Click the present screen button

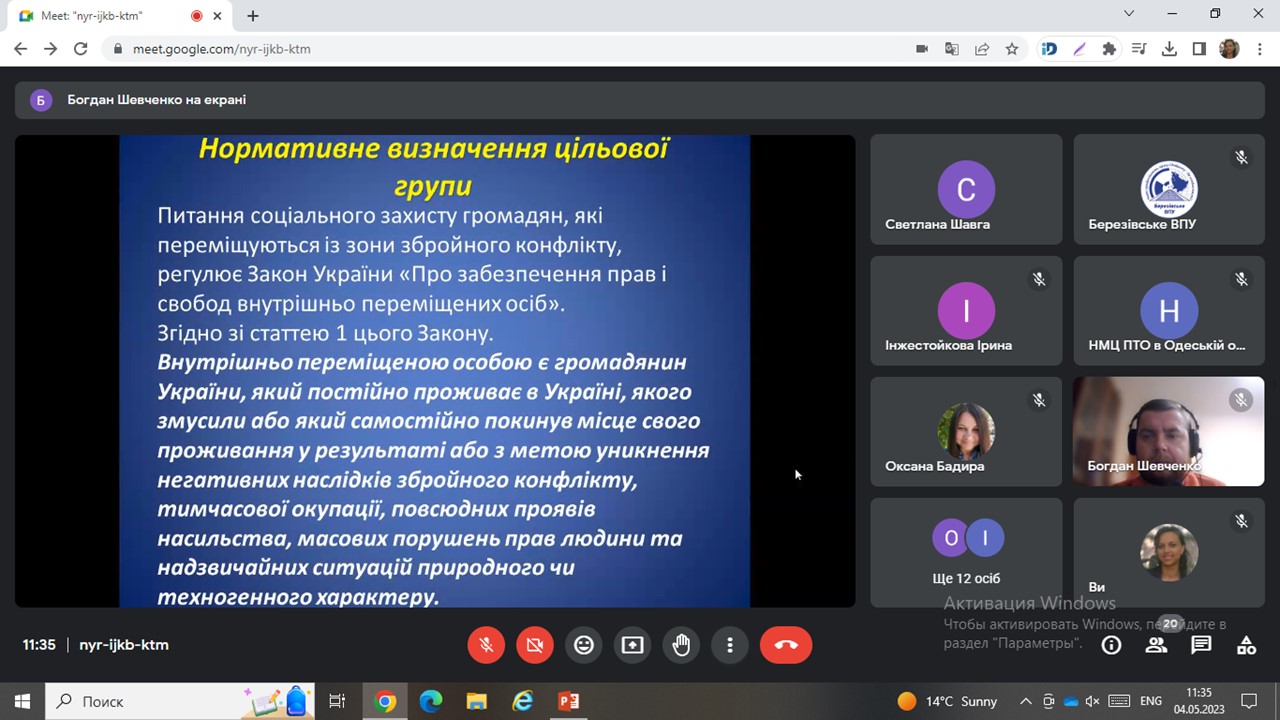pos(632,646)
